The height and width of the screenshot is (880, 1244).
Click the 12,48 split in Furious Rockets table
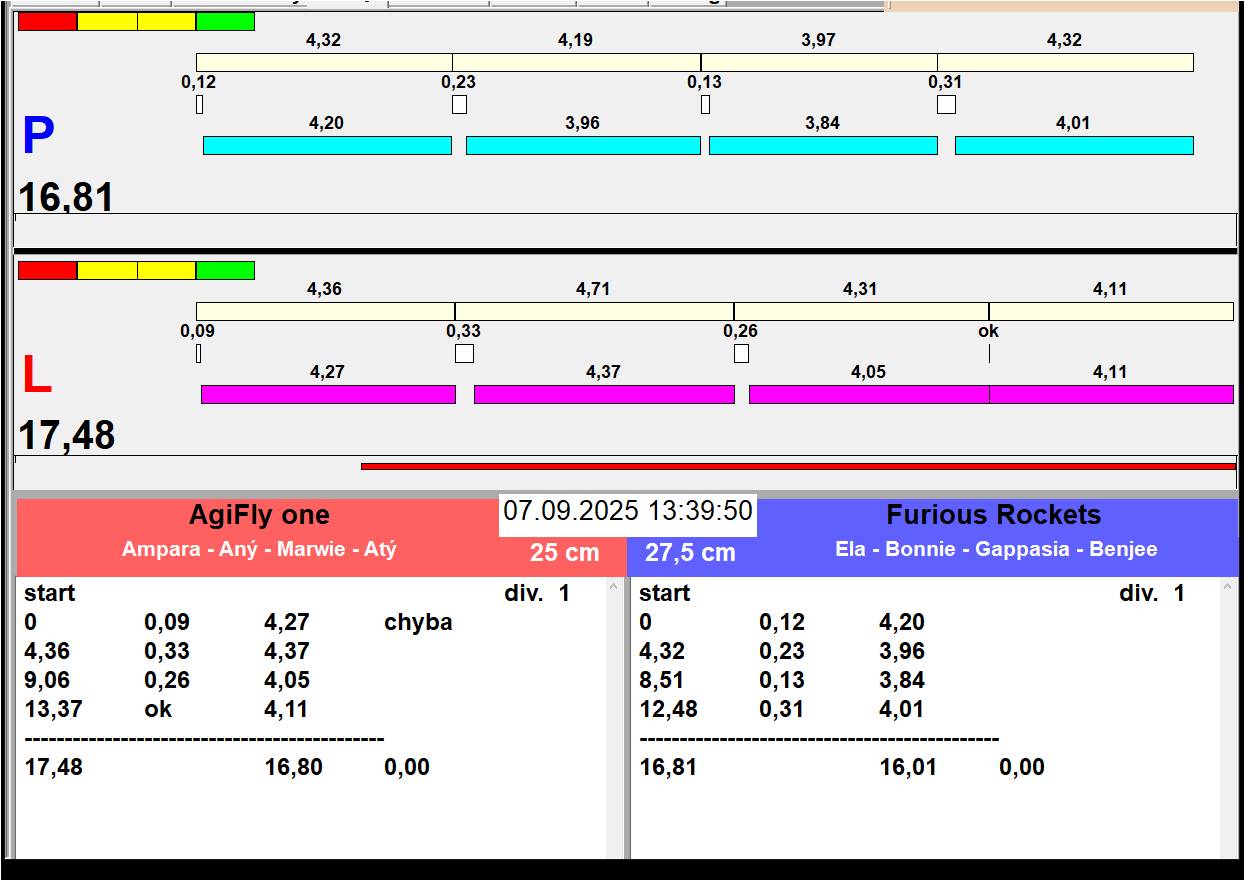click(668, 709)
